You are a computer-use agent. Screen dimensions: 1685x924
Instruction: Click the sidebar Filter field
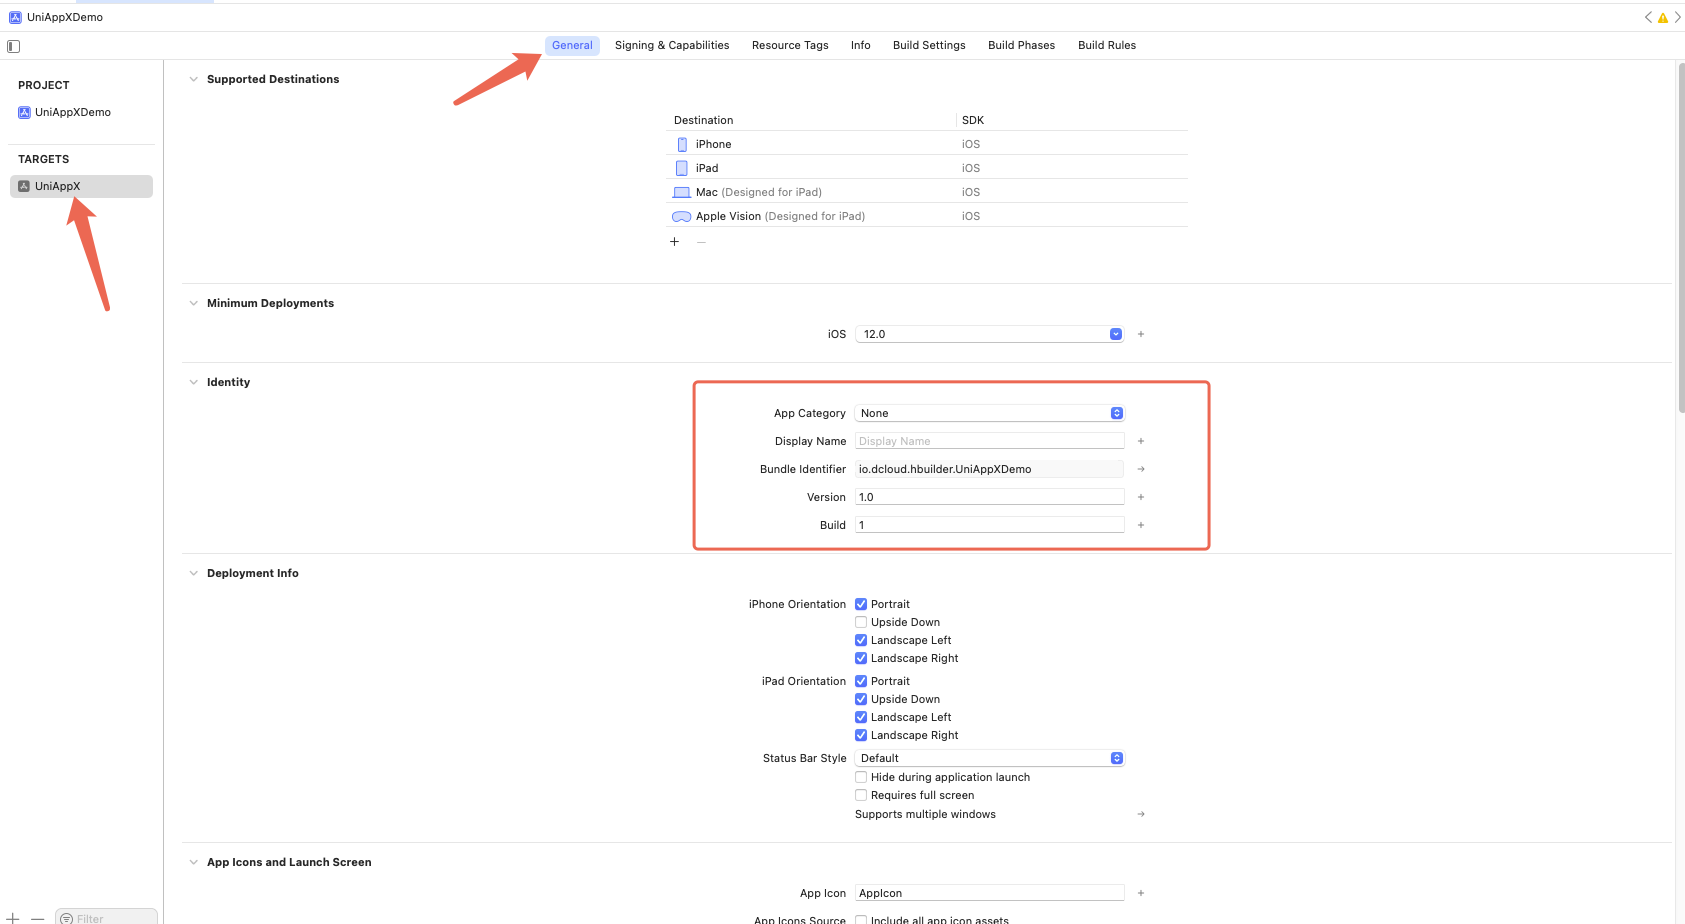click(x=106, y=917)
